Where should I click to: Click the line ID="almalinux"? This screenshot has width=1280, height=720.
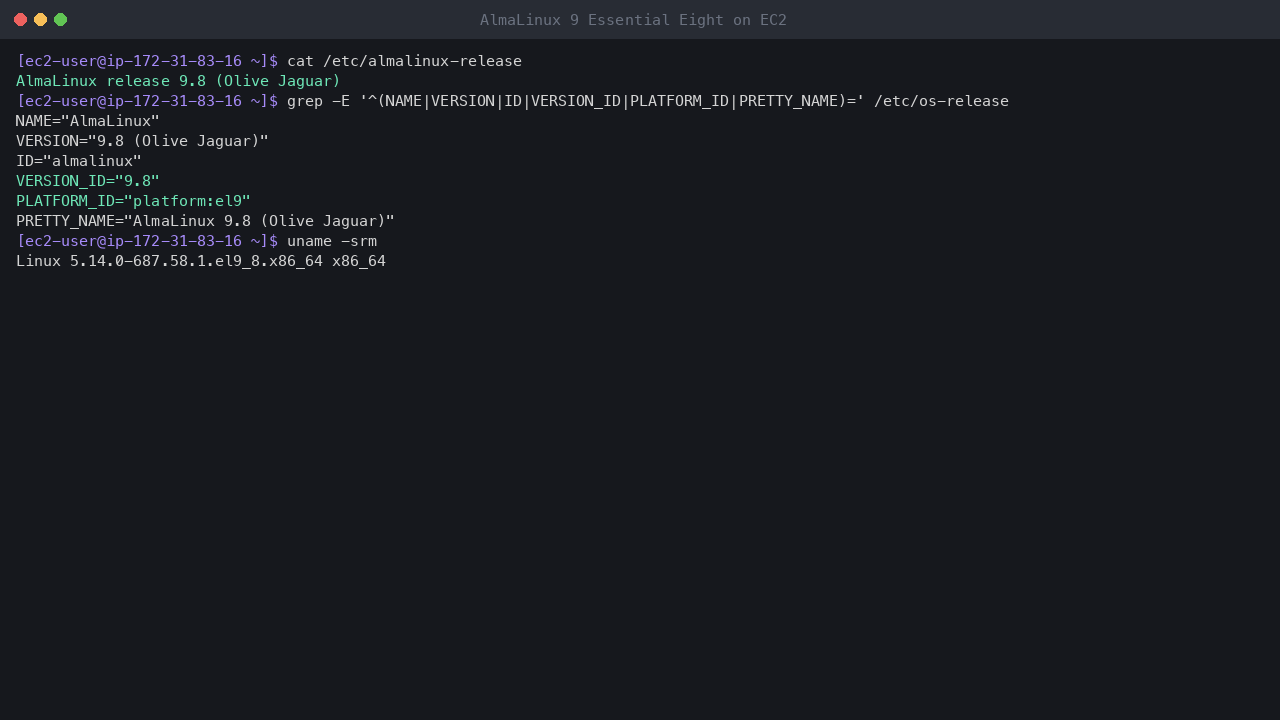tap(79, 161)
